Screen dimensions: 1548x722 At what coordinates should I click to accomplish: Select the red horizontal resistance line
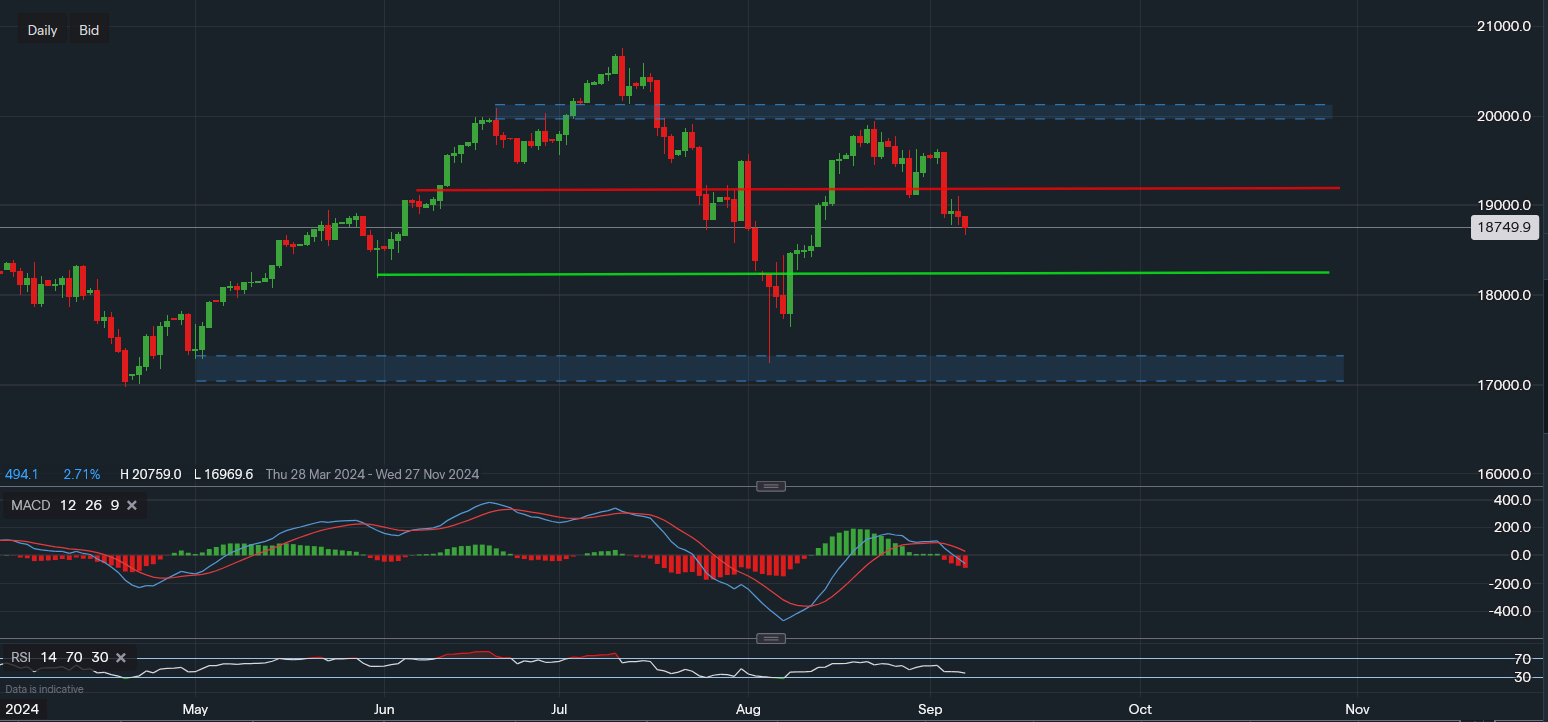[1150, 187]
